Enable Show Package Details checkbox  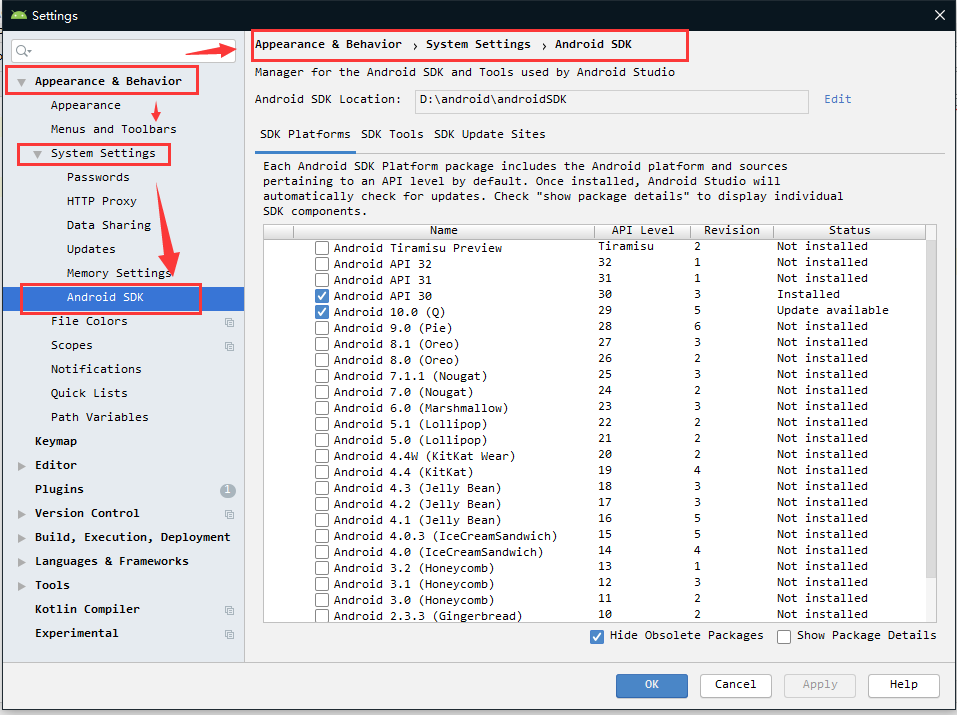[x=784, y=637]
